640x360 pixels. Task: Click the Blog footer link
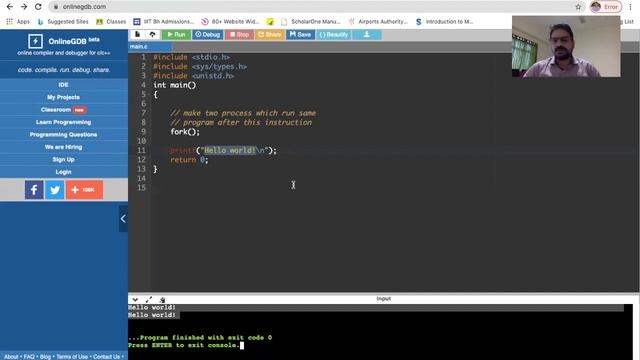click(45, 357)
